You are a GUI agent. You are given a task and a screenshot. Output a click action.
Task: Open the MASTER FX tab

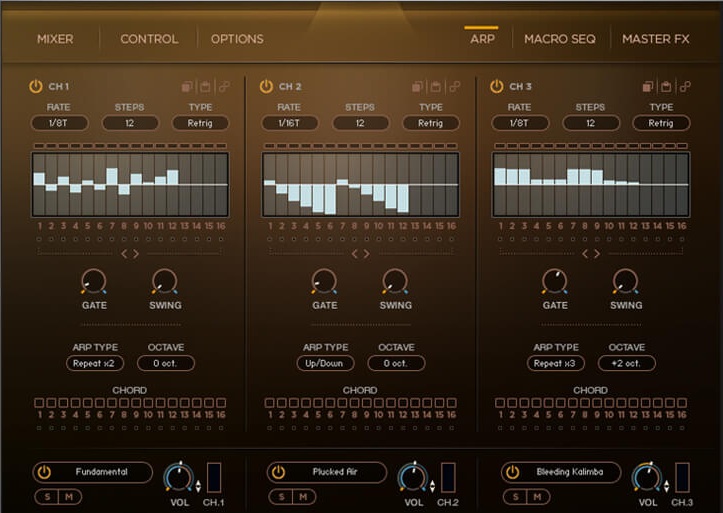[x=656, y=39]
